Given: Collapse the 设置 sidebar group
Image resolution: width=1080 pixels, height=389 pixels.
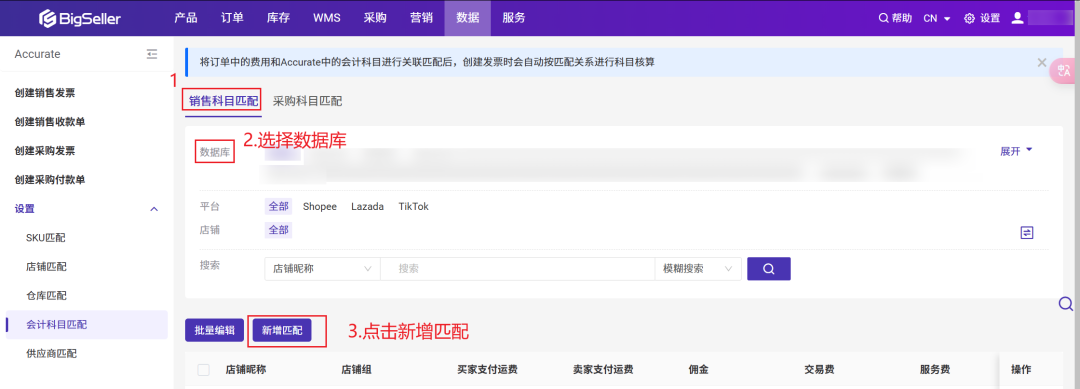Looking at the screenshot, I should 154,209.
